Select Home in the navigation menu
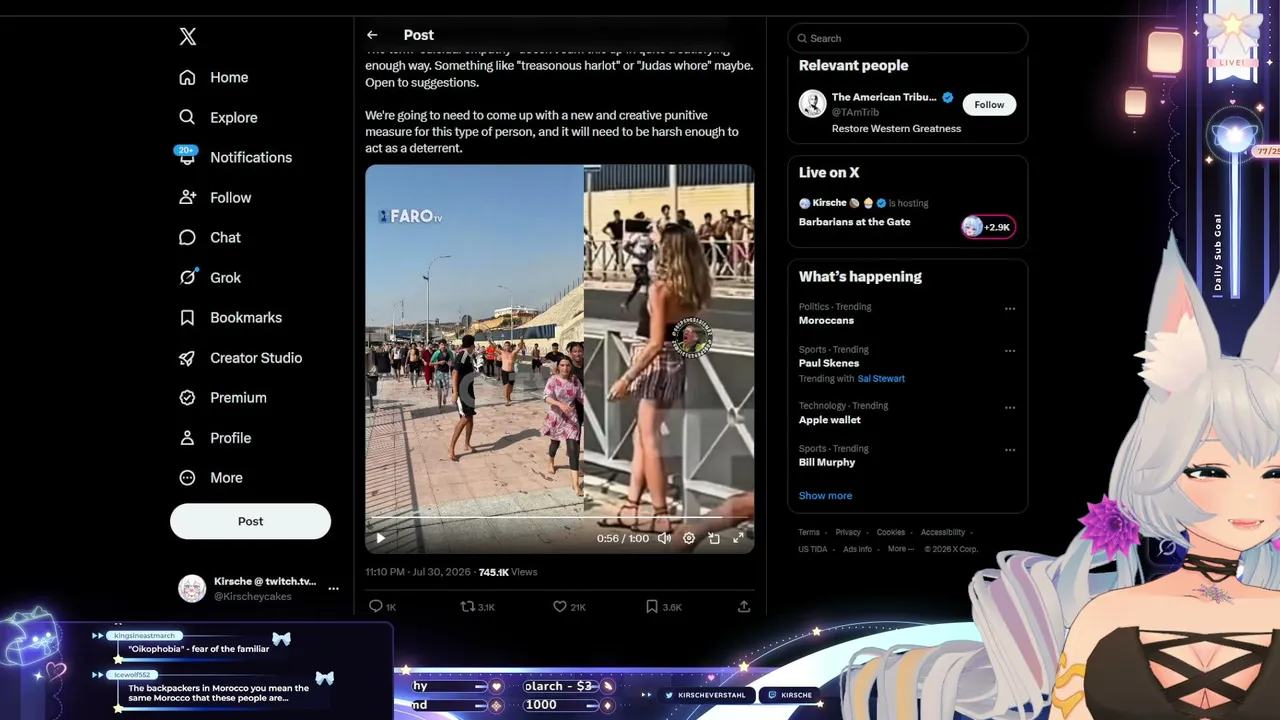The height and width of the screenshot is (720, 1280). pyautogui.click(x=229, y=77)
